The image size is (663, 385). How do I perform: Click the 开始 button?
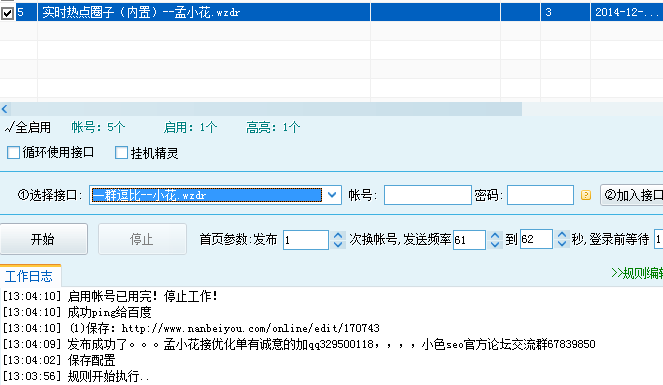(x=44, y=239)
